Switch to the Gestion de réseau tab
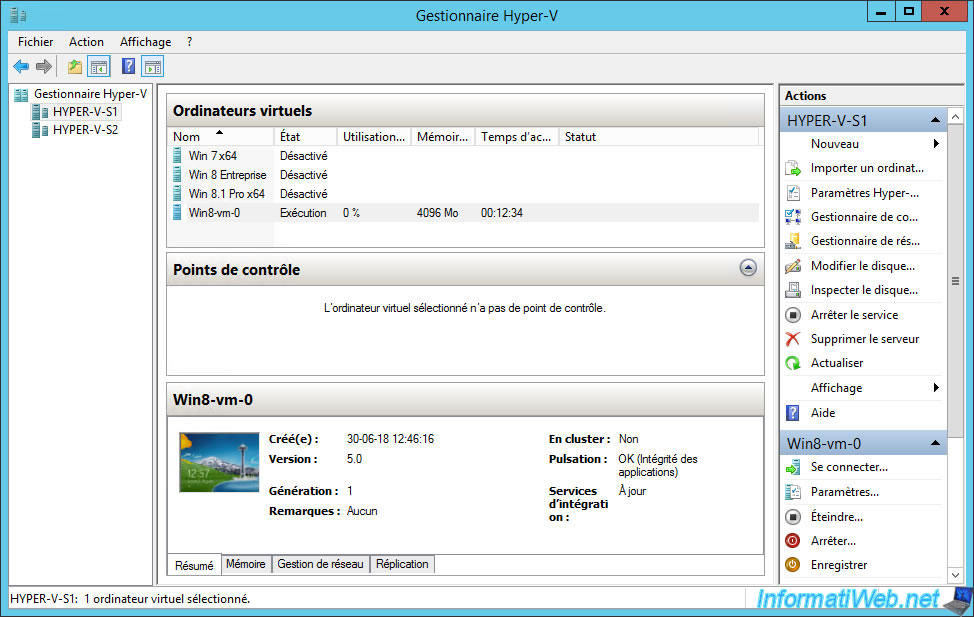 tap(320, 564)
